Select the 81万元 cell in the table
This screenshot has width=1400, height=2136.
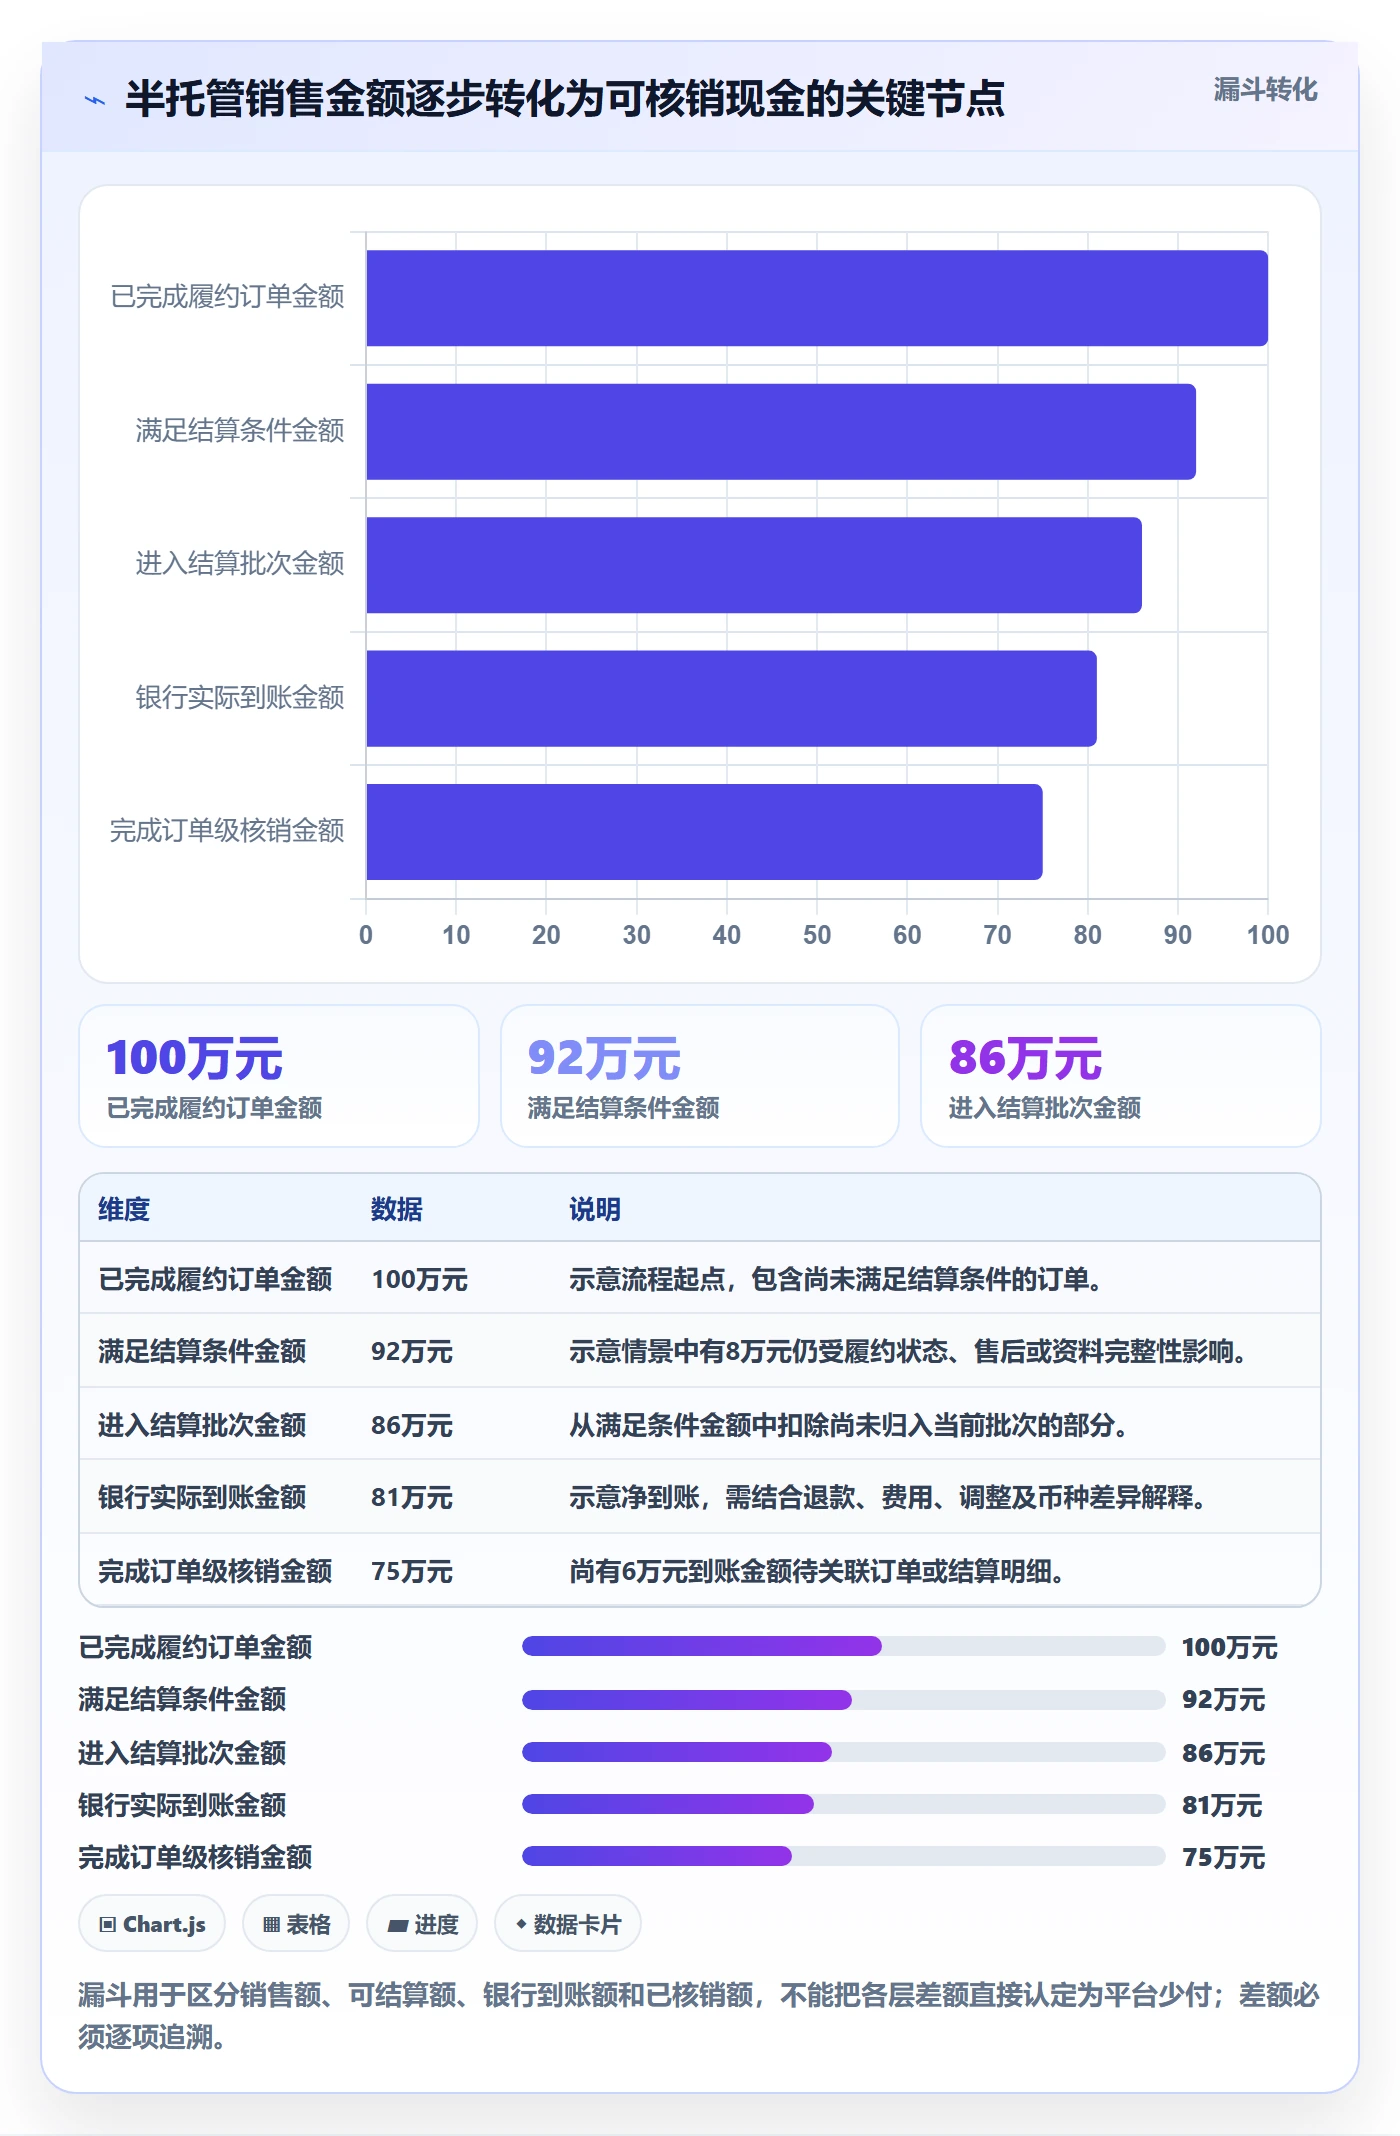(412, 1497)
